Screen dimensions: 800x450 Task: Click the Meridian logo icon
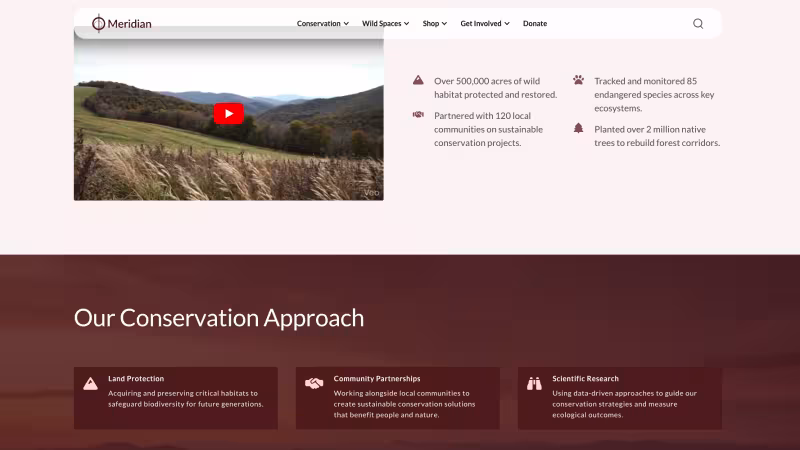coord(98,23)
